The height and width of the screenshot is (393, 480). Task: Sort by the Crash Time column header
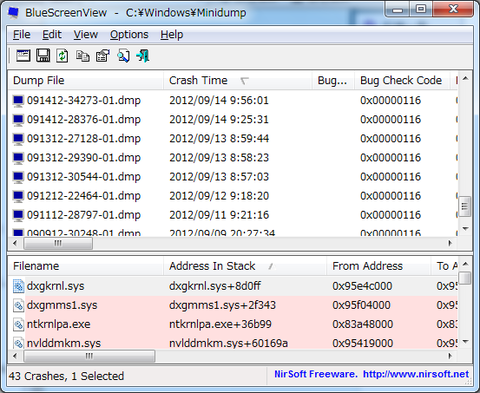[x=238, y=80]
